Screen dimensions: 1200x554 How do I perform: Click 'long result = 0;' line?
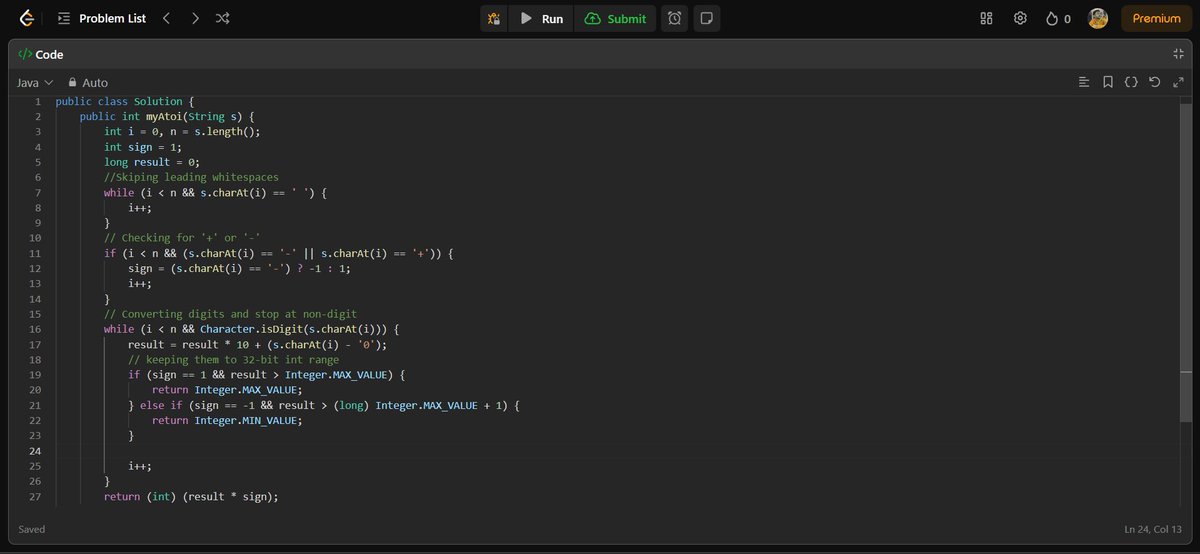coord(152,162)
